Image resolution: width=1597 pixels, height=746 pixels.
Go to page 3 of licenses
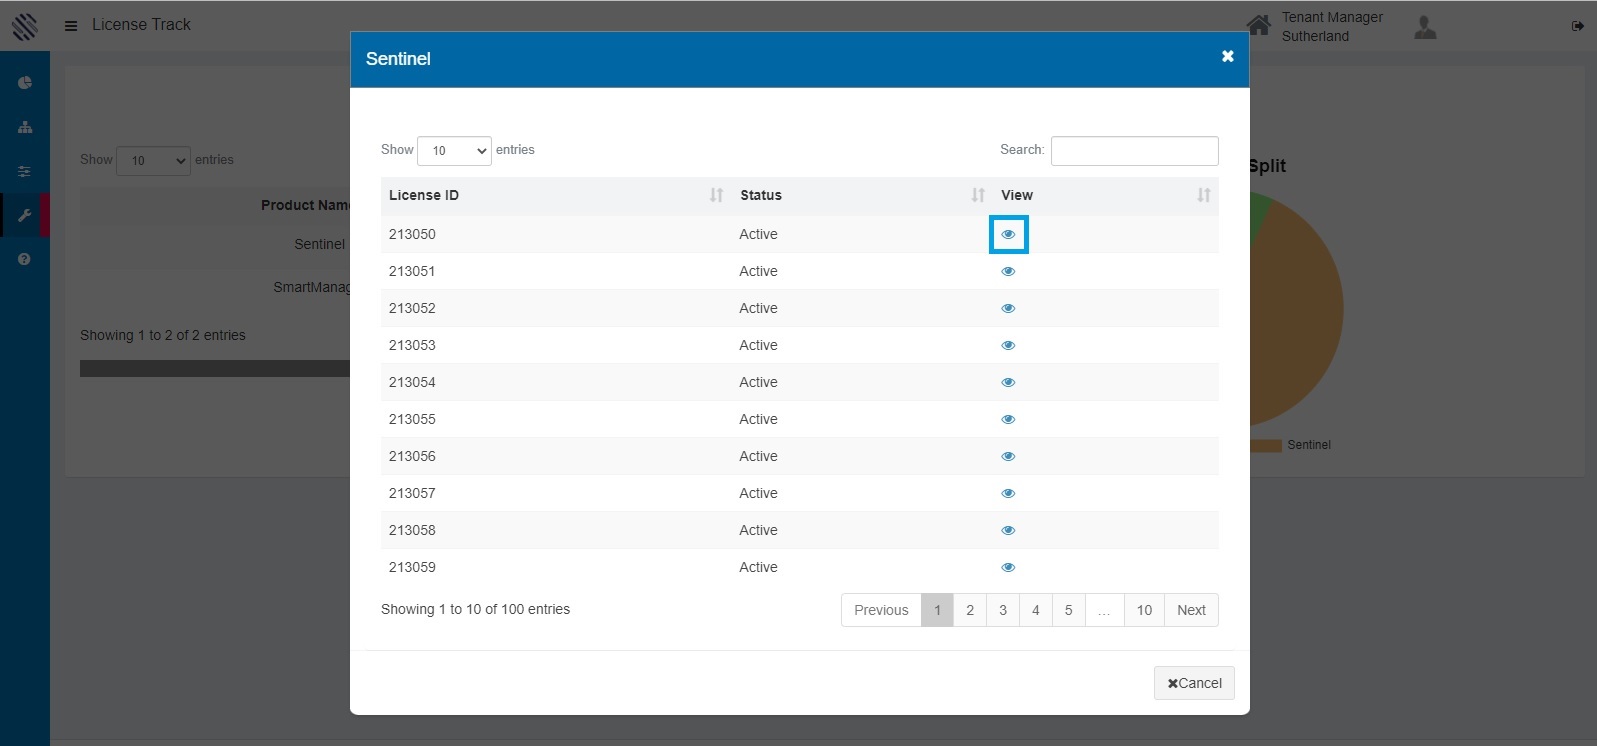pyautogui.click(x=1002, y=610)
